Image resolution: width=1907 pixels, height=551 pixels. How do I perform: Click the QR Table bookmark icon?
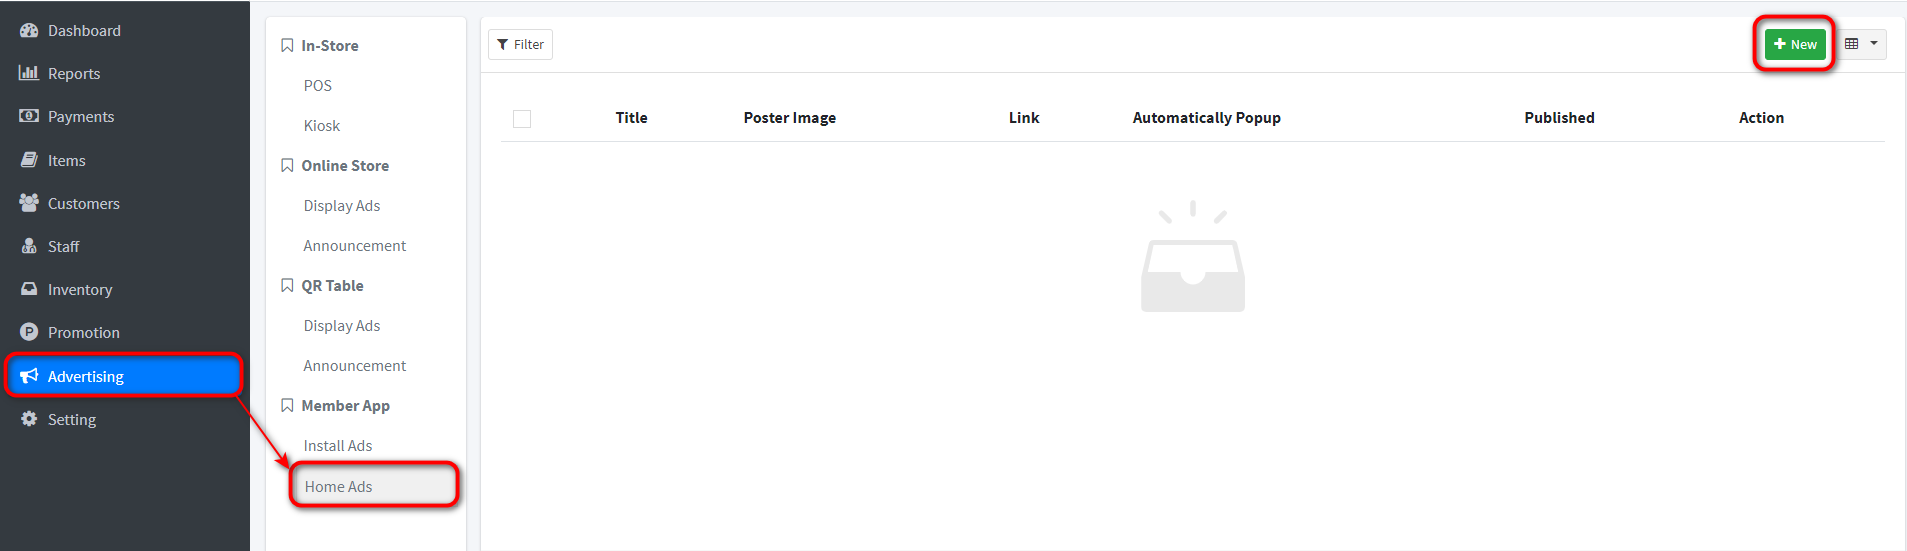(x=287, y=286)
